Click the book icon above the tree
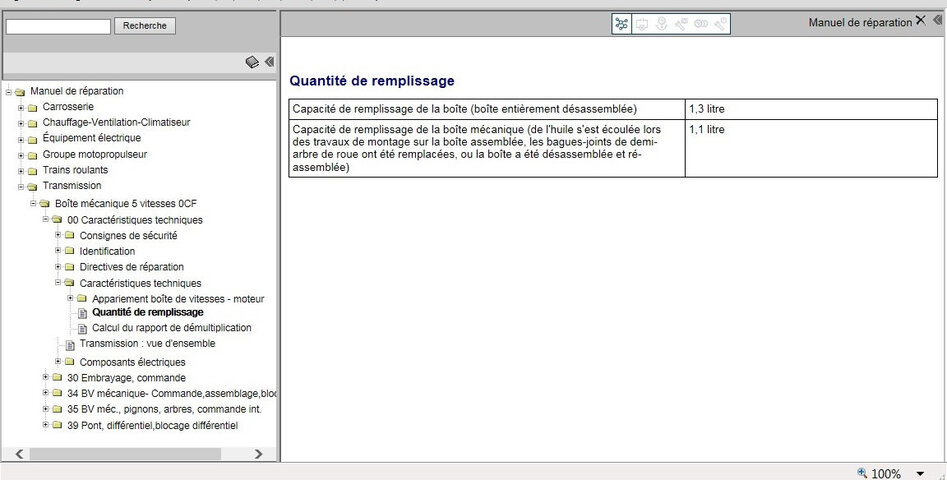This screenshot has width=947, height=480. coord(252,62)
